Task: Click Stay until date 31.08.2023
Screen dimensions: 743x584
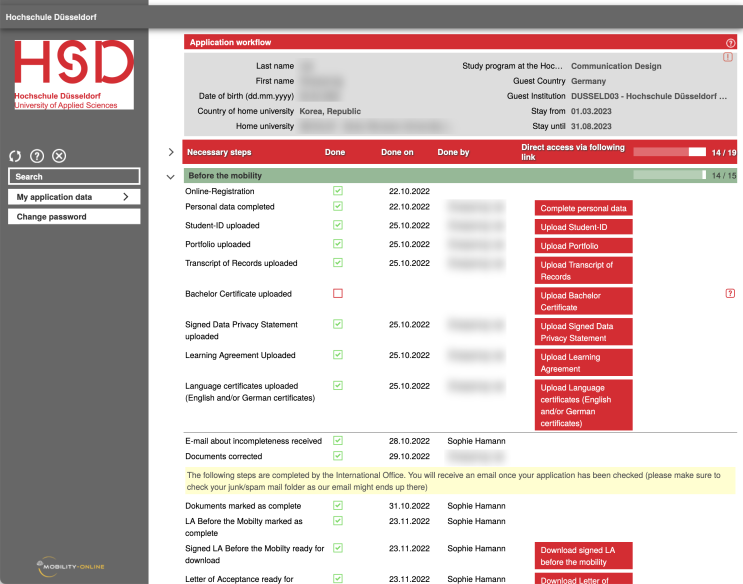Action: coord(591,126)
